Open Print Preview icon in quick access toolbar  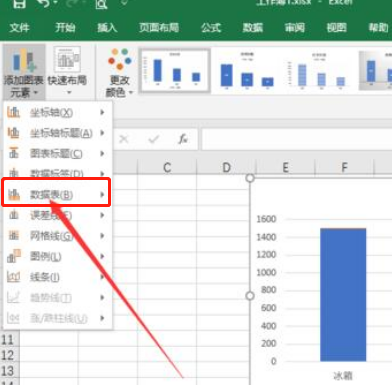point(101,3)
